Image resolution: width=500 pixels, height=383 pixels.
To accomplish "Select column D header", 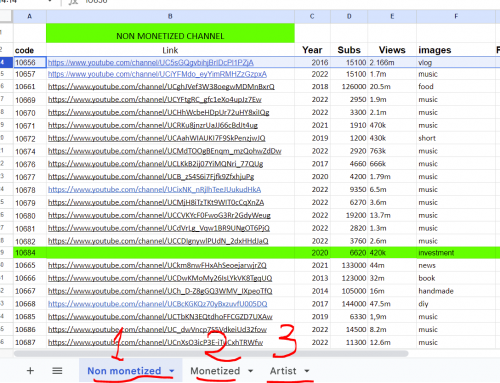I will 349,16.
